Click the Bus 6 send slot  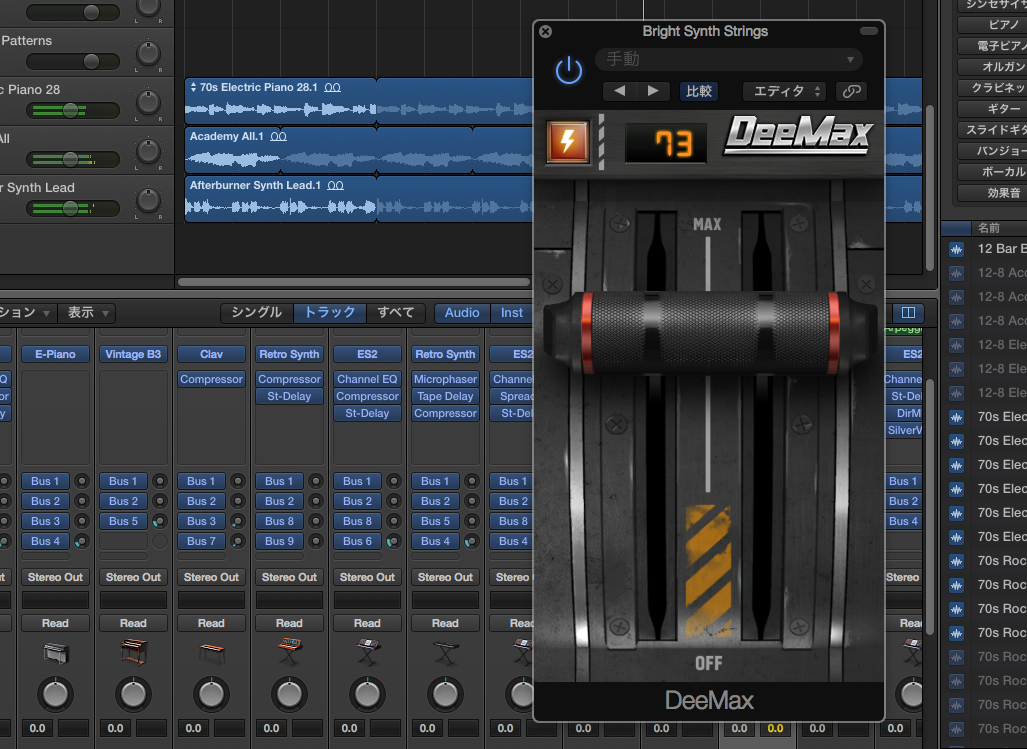pos(358,541)
